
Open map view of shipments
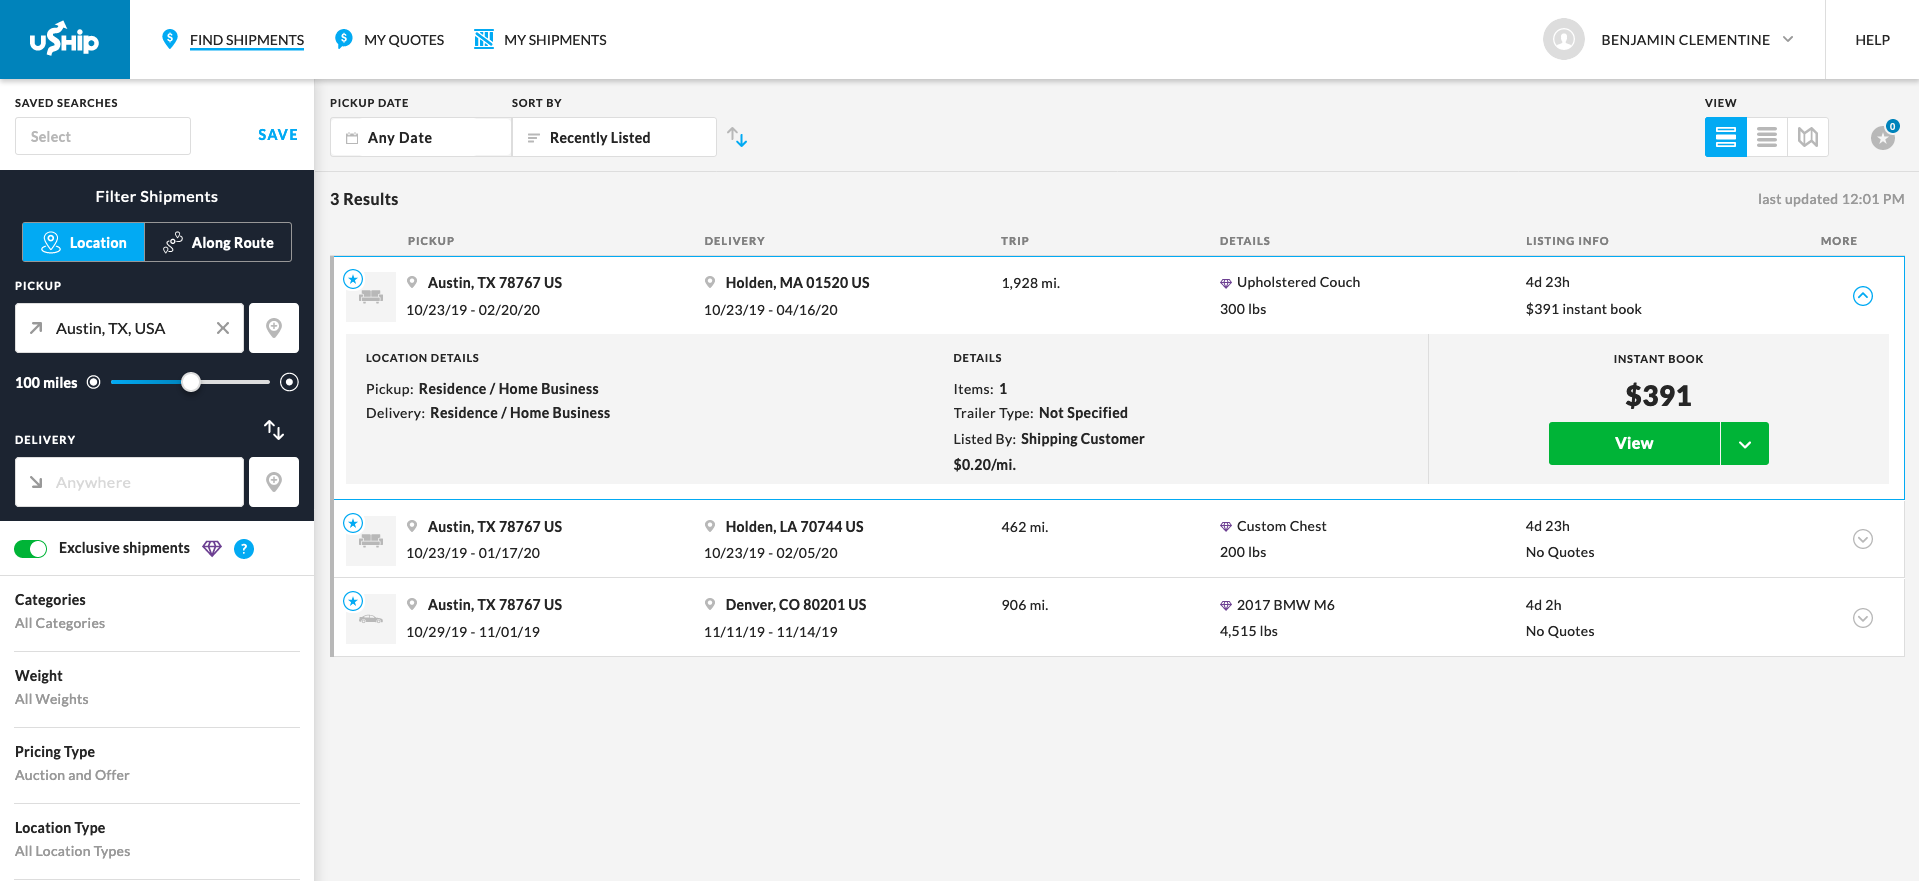[1807, 137]
